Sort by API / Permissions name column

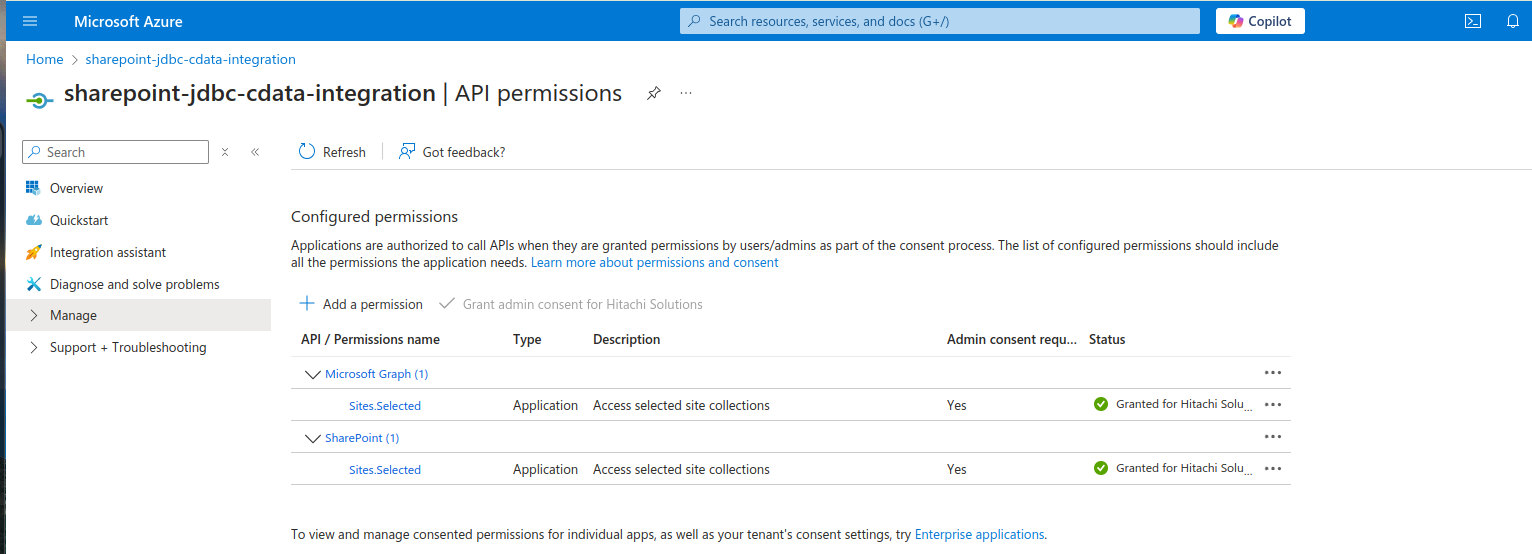(370, 340)
